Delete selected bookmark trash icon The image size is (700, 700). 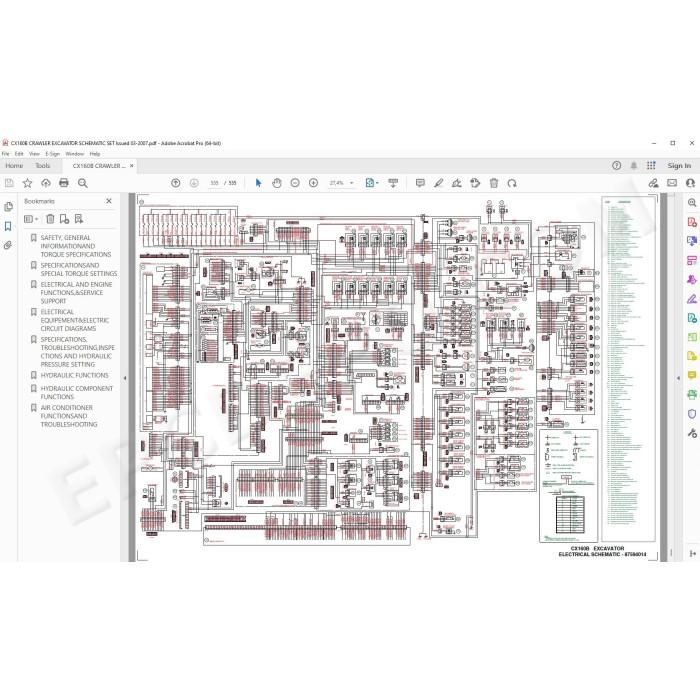(50, 219)
